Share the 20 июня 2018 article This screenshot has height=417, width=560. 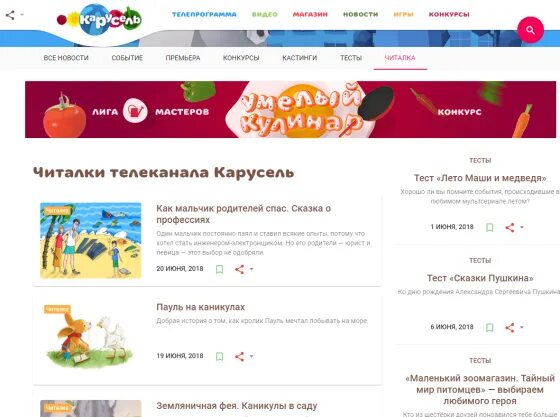tap(240, 269)
